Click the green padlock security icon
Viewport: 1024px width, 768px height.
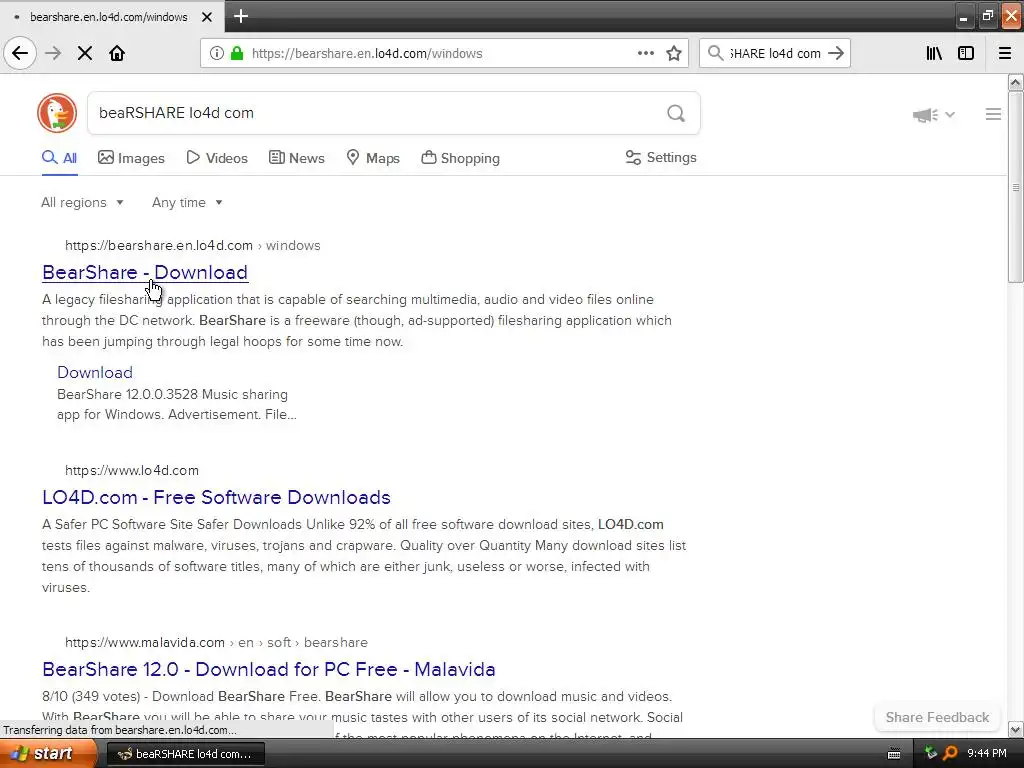click(237, 54)
